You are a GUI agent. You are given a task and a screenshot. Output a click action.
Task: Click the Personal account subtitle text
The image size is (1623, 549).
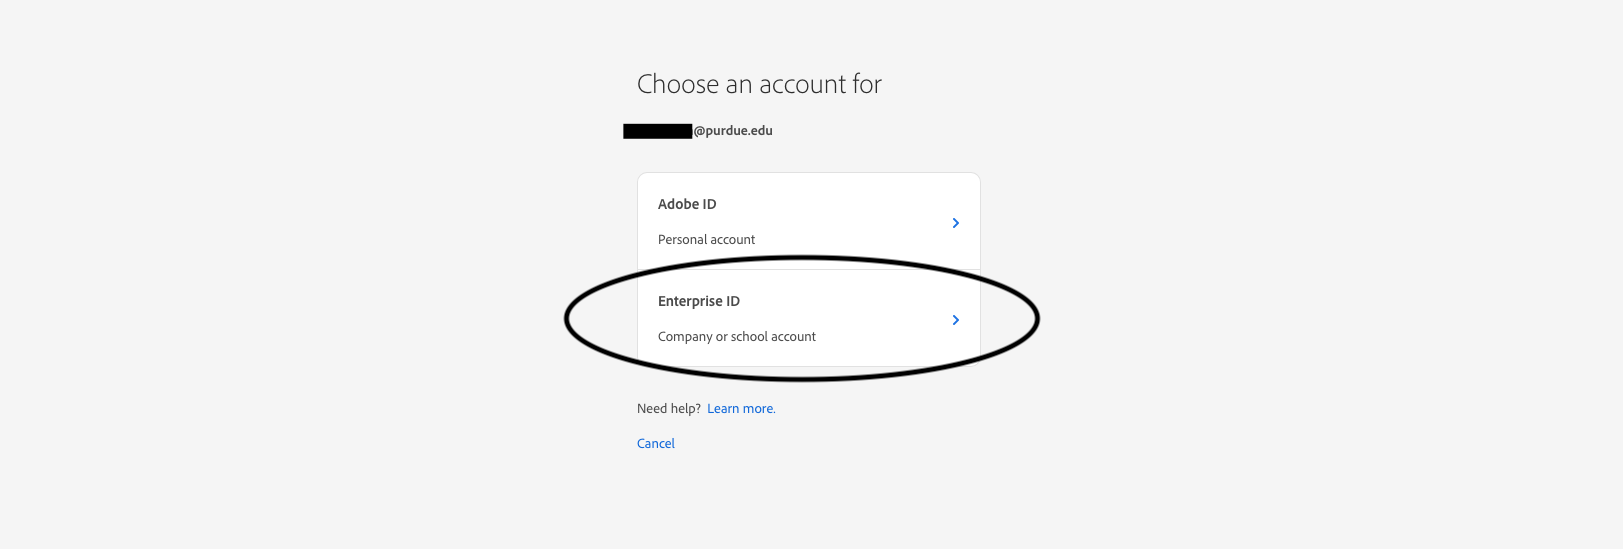coord(706,240)
